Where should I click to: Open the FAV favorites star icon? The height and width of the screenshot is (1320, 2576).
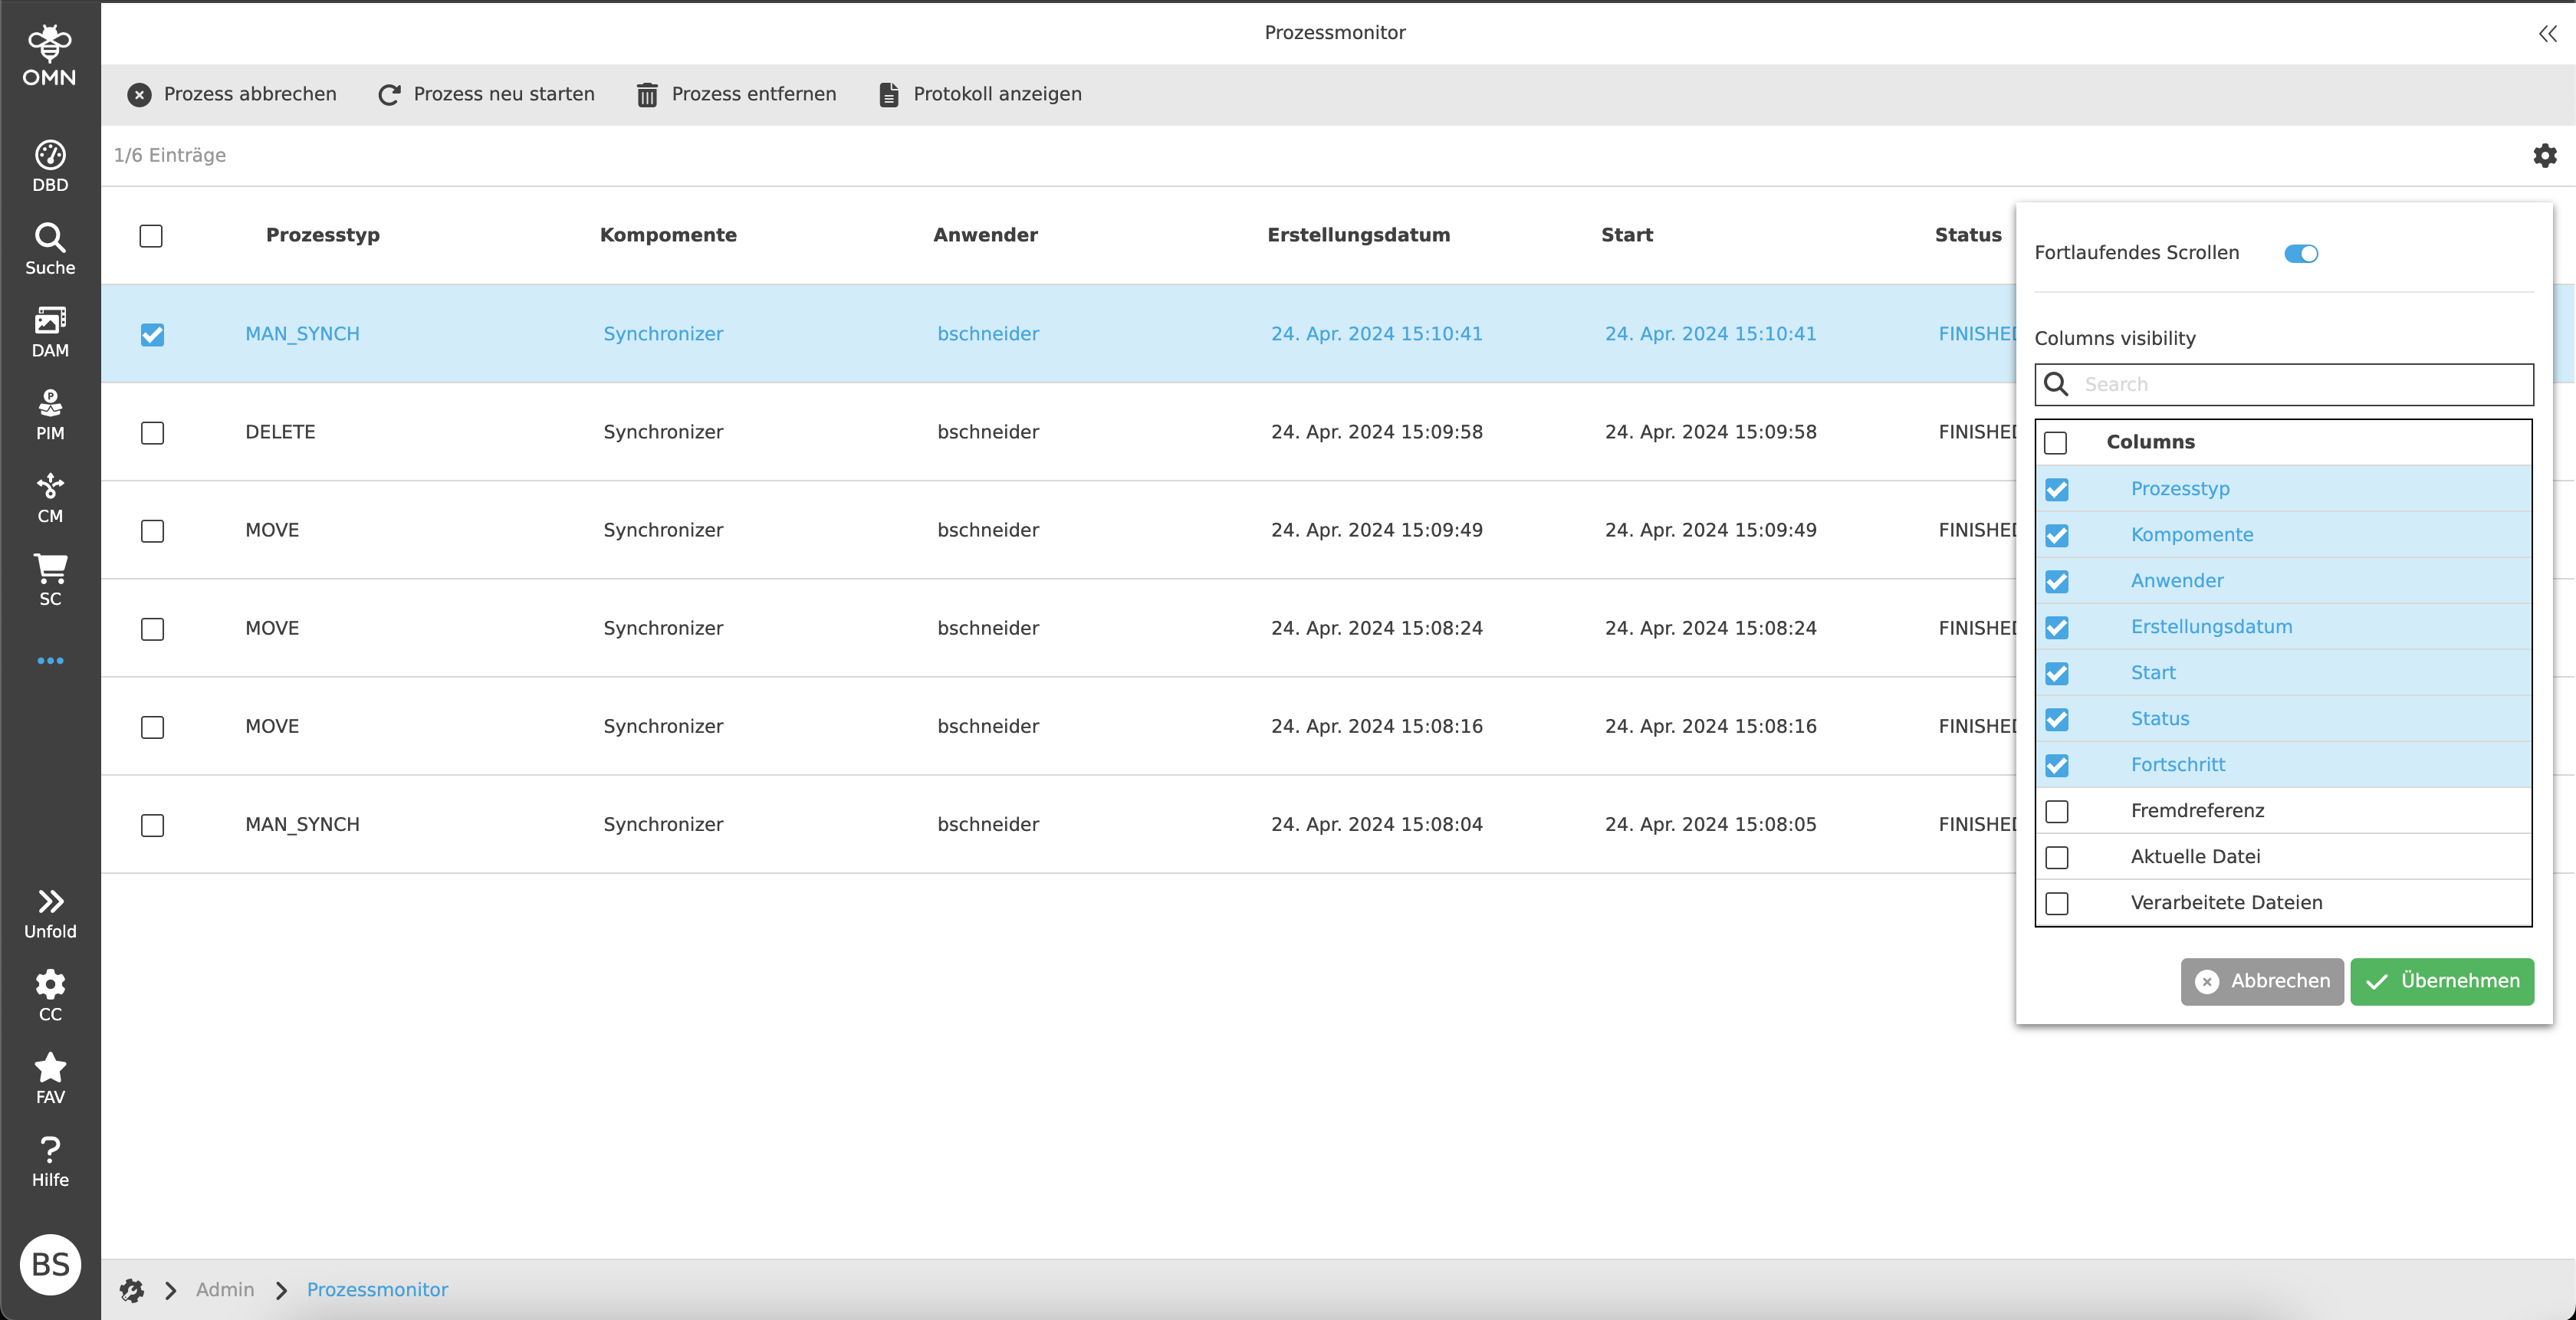tap(50, 1078)
